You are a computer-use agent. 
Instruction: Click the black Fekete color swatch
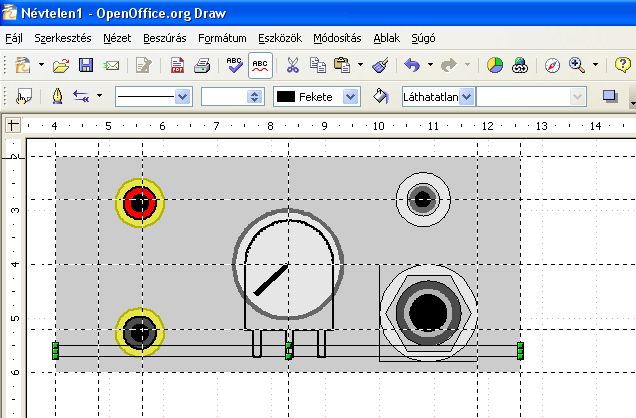(x=286, y=96)
